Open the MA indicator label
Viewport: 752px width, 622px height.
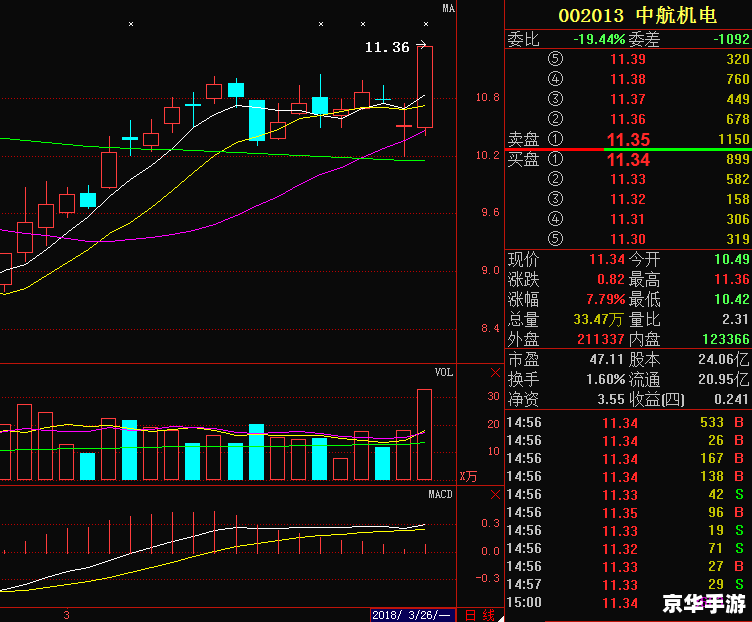(448, 8)
